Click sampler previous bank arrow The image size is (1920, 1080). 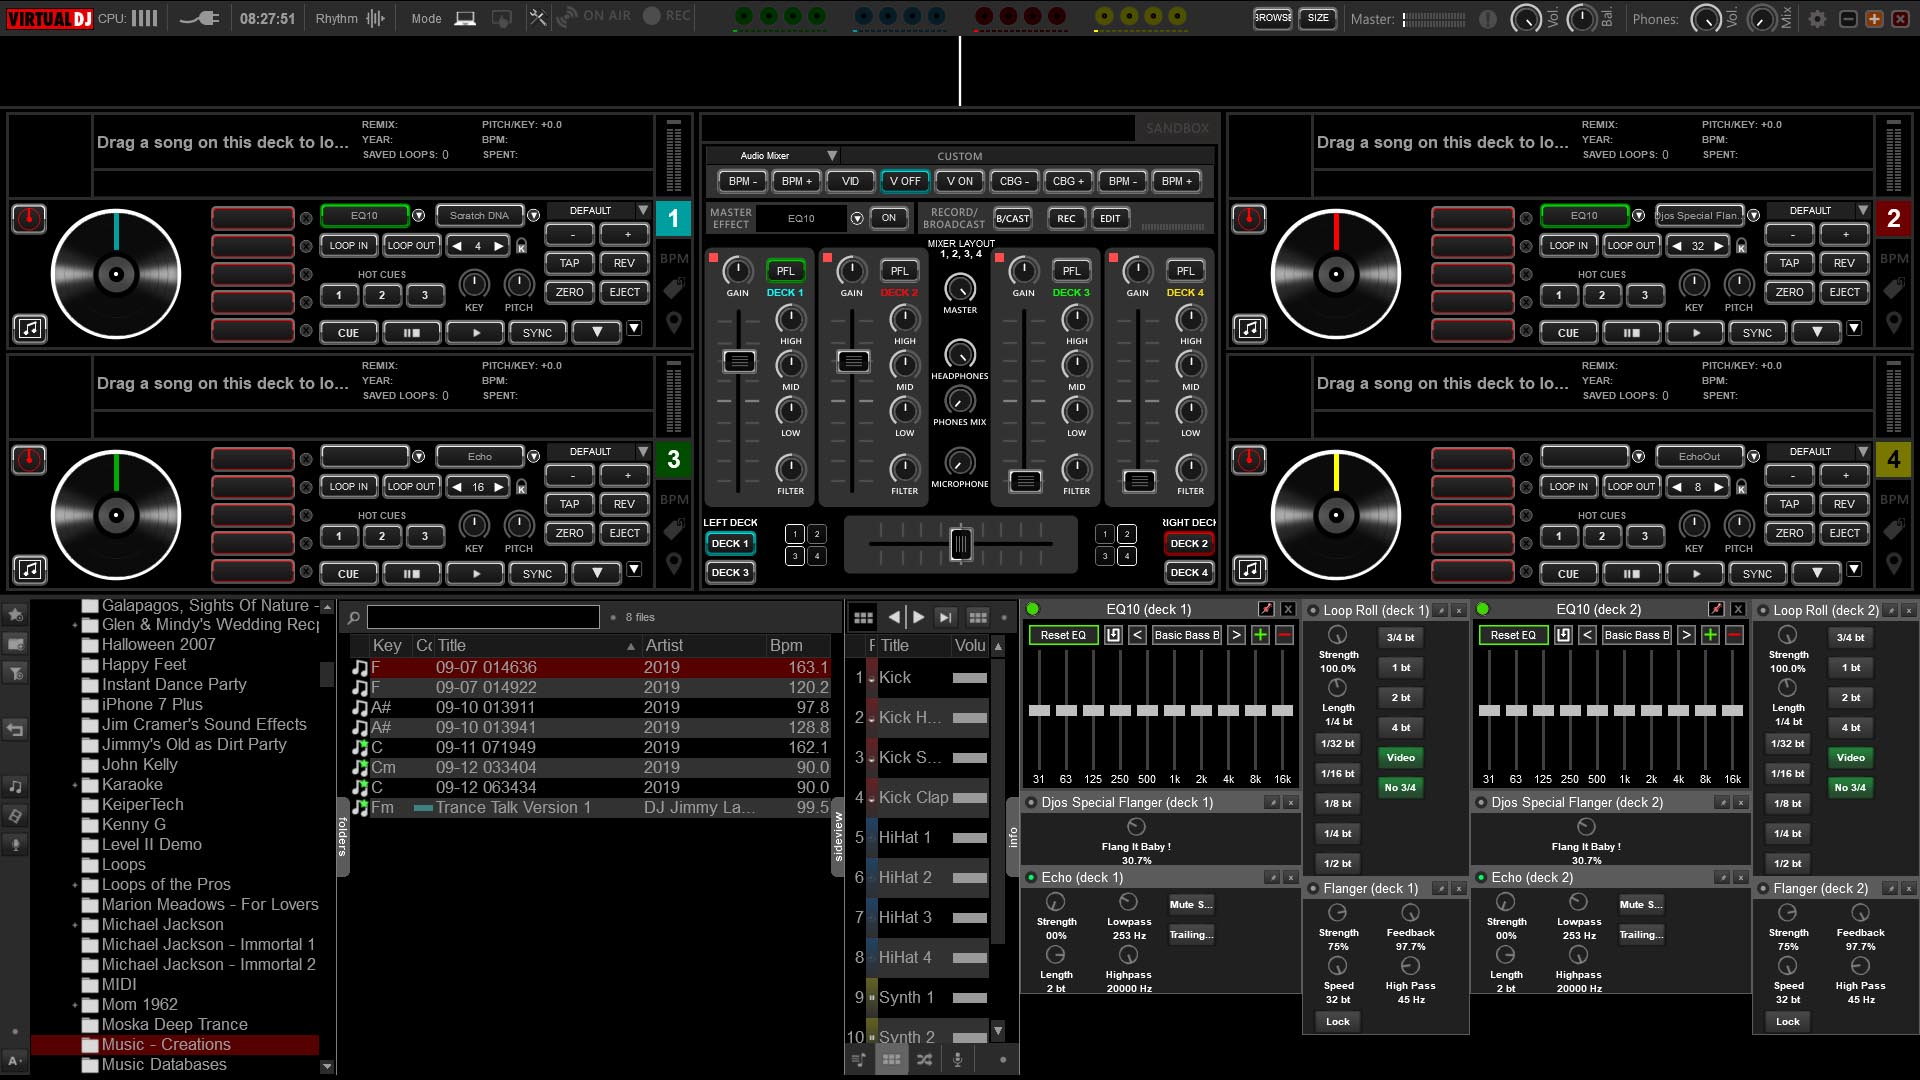point(894,617)
